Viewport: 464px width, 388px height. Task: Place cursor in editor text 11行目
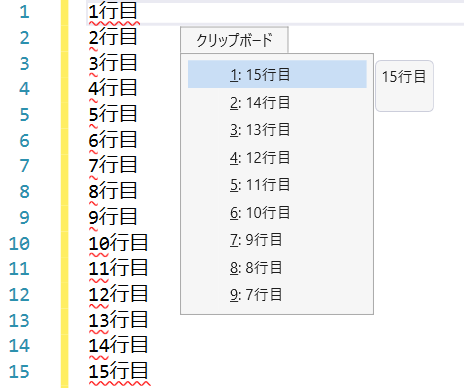(118, 268)
